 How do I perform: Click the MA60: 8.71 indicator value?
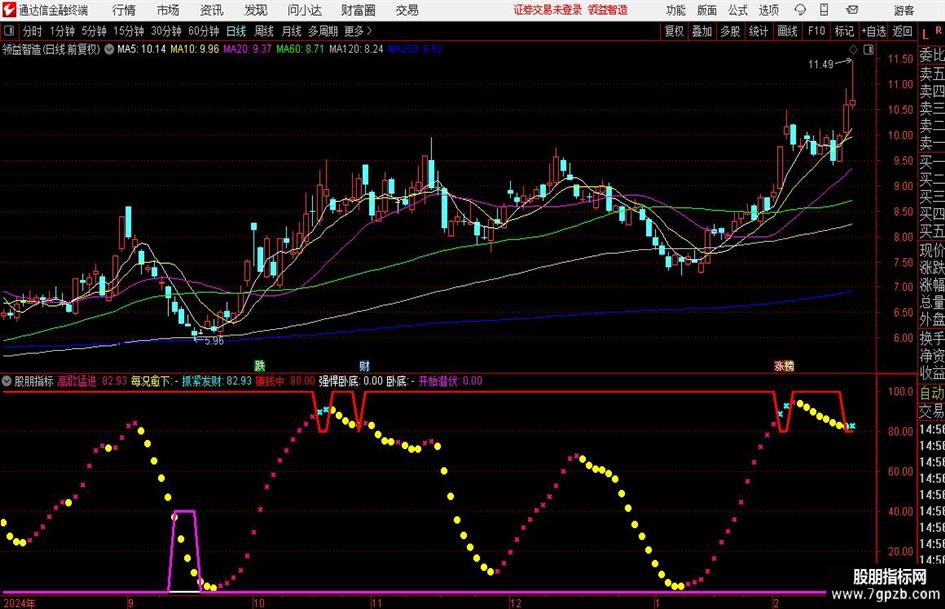300,49
